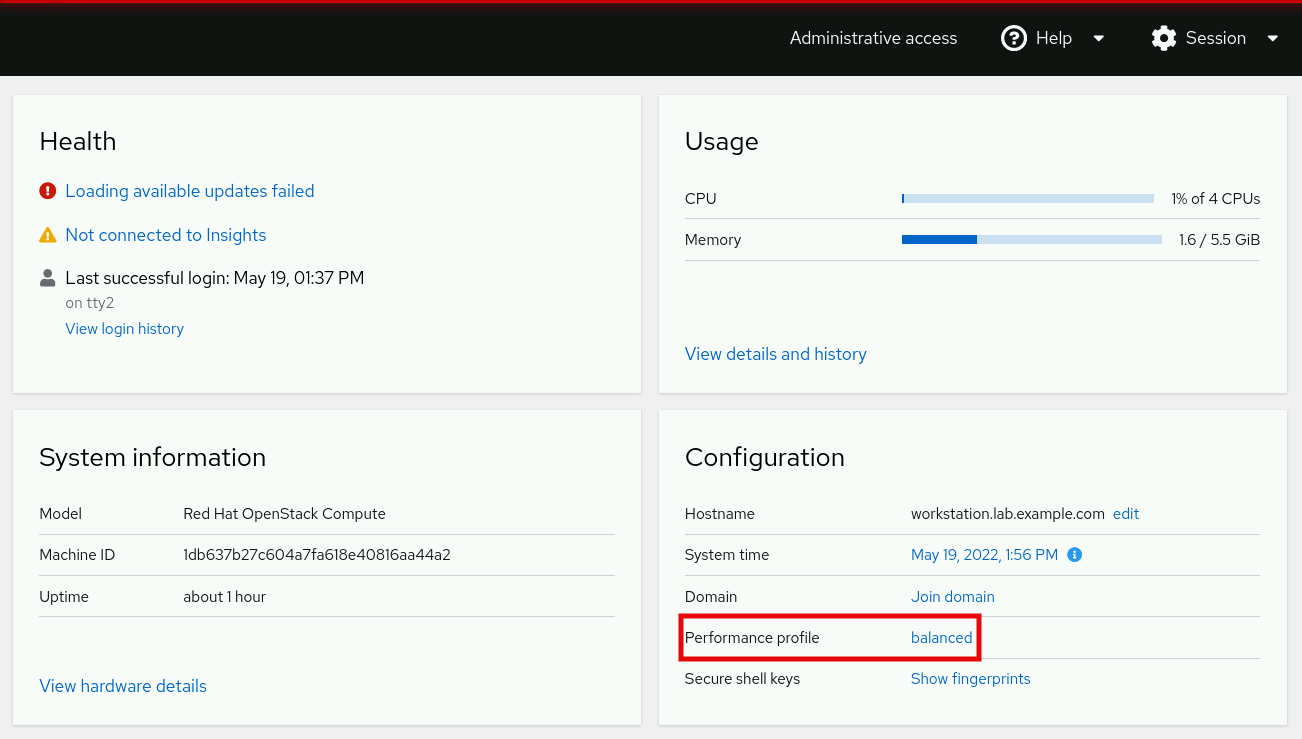Open View hardware details link

(123, 686)
